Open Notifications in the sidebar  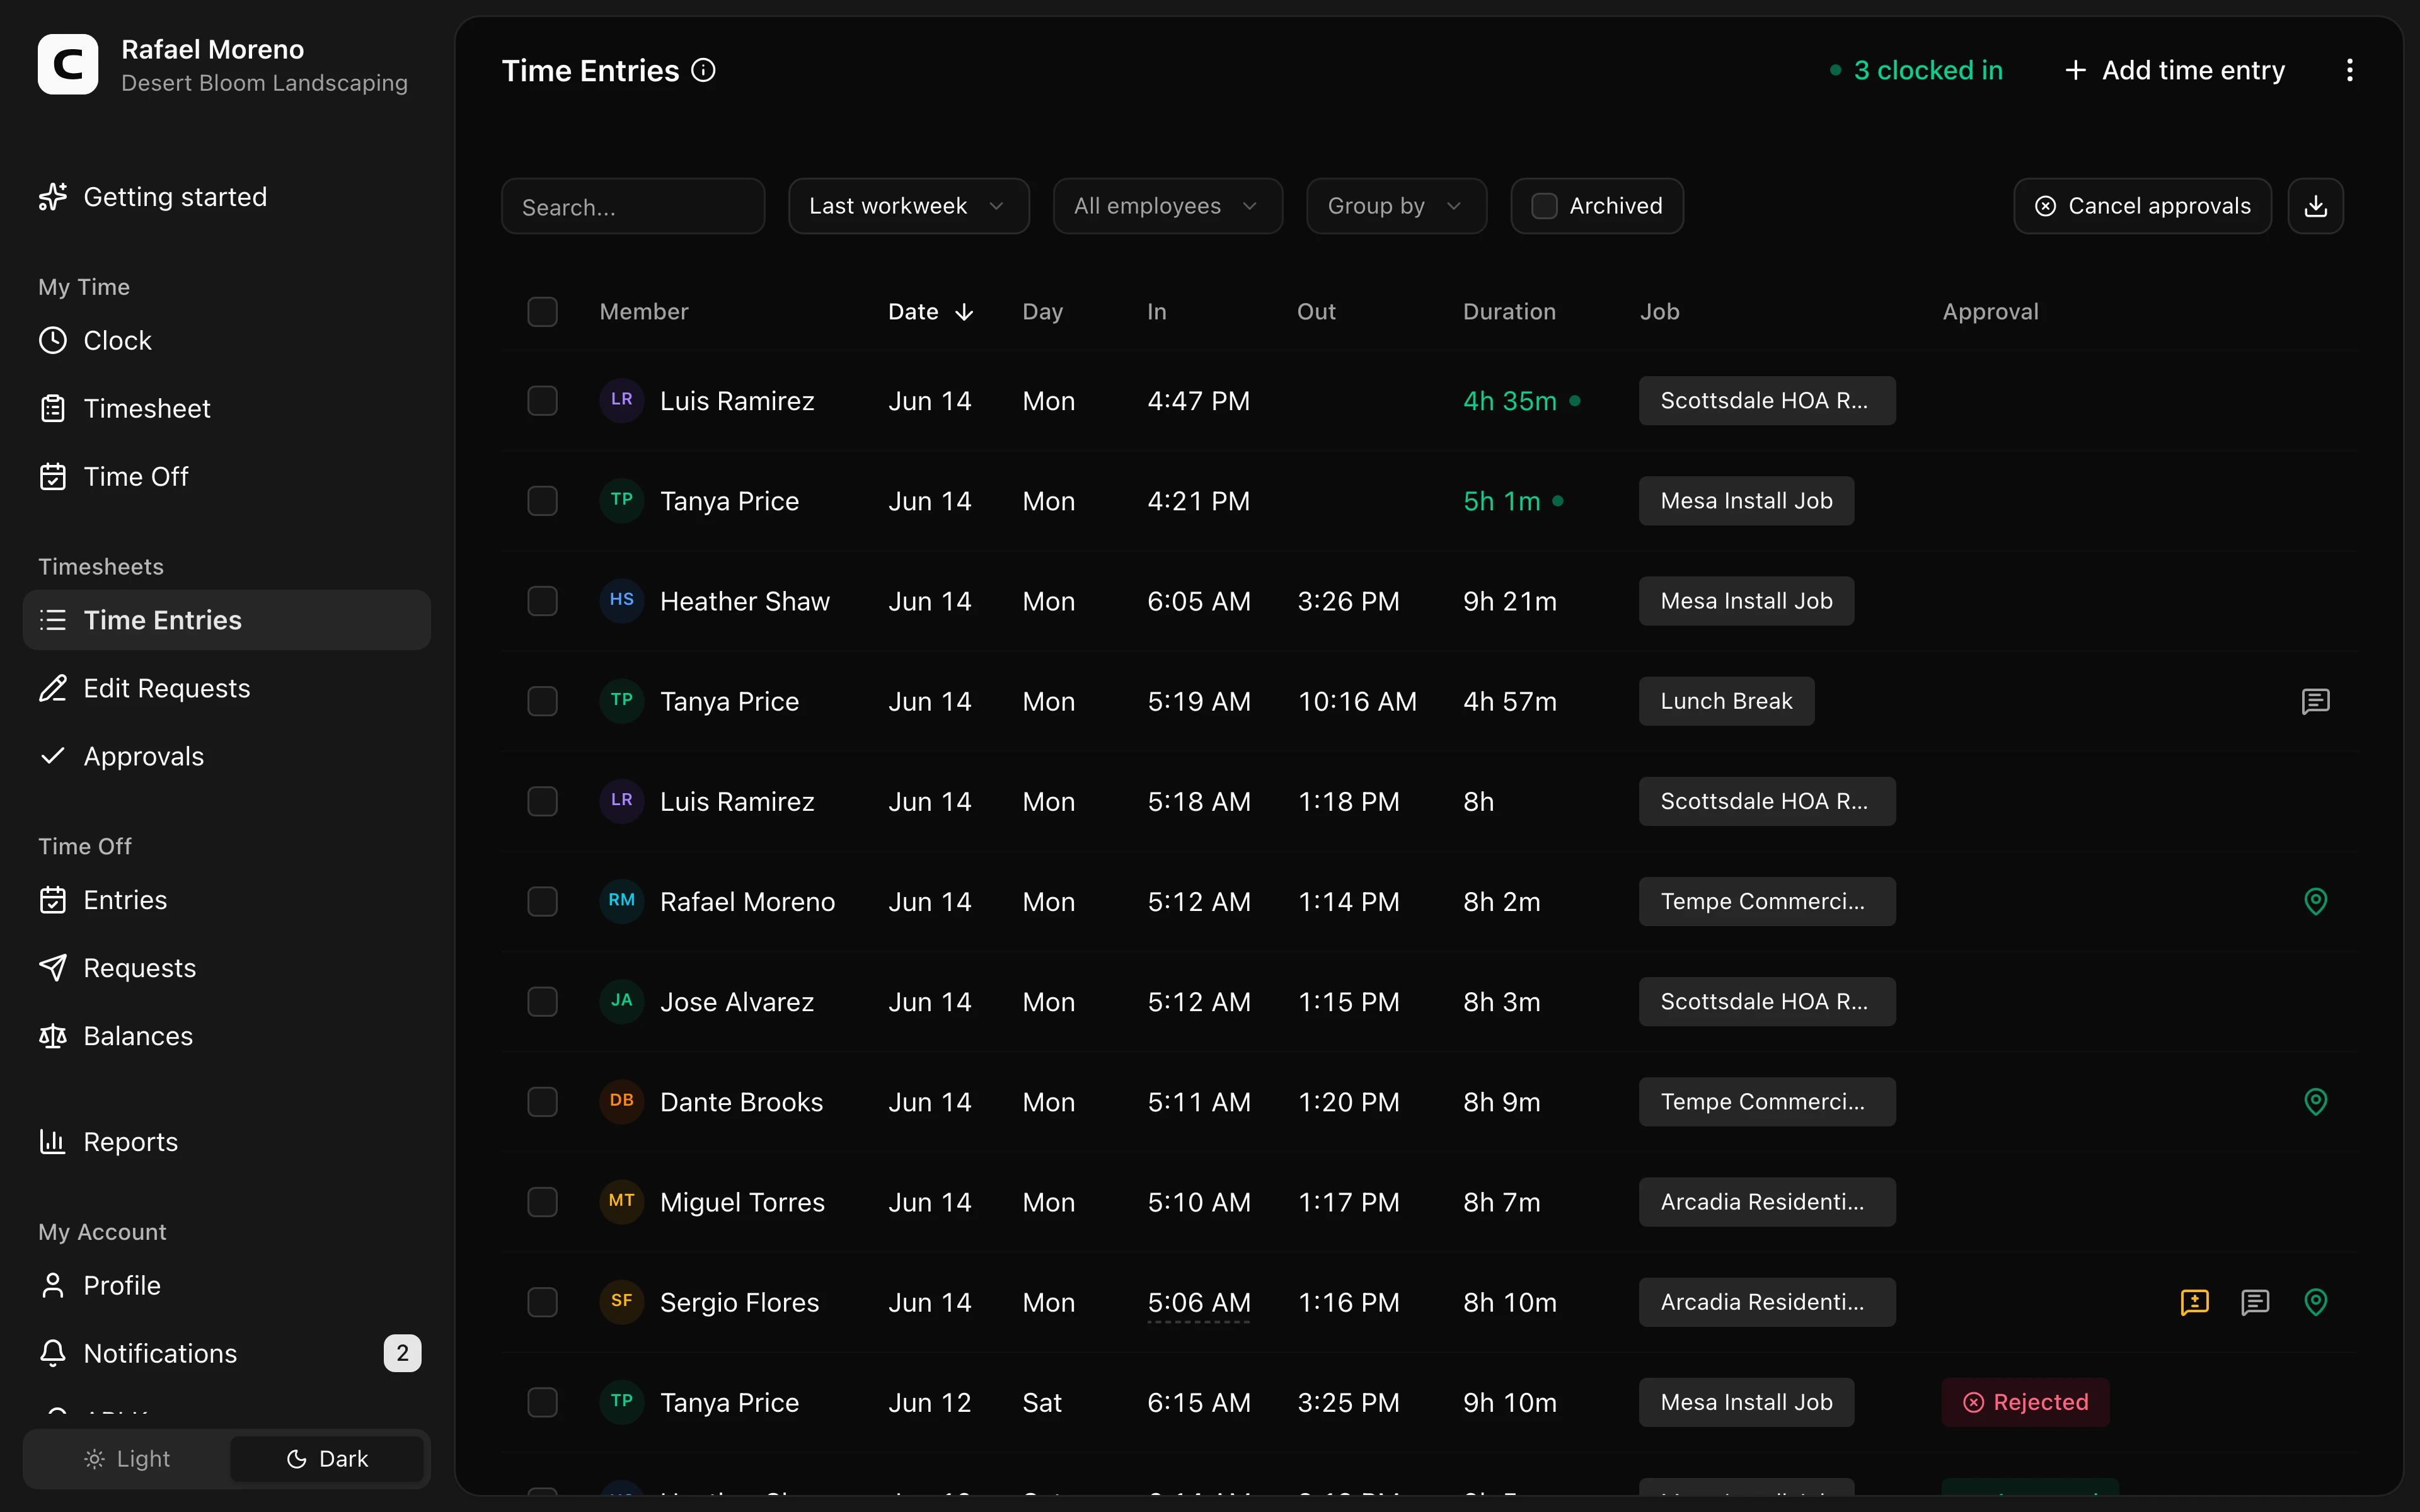(226, 1353)
